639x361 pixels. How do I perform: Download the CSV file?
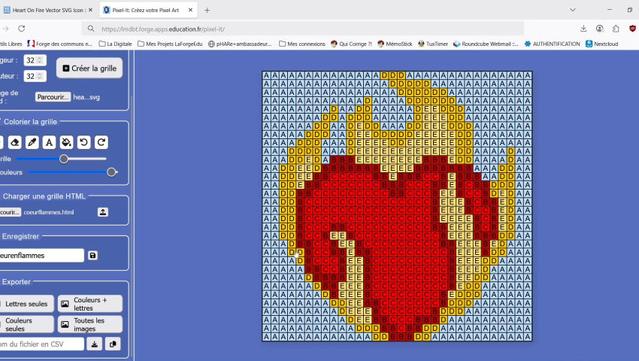tap(95, 344)
